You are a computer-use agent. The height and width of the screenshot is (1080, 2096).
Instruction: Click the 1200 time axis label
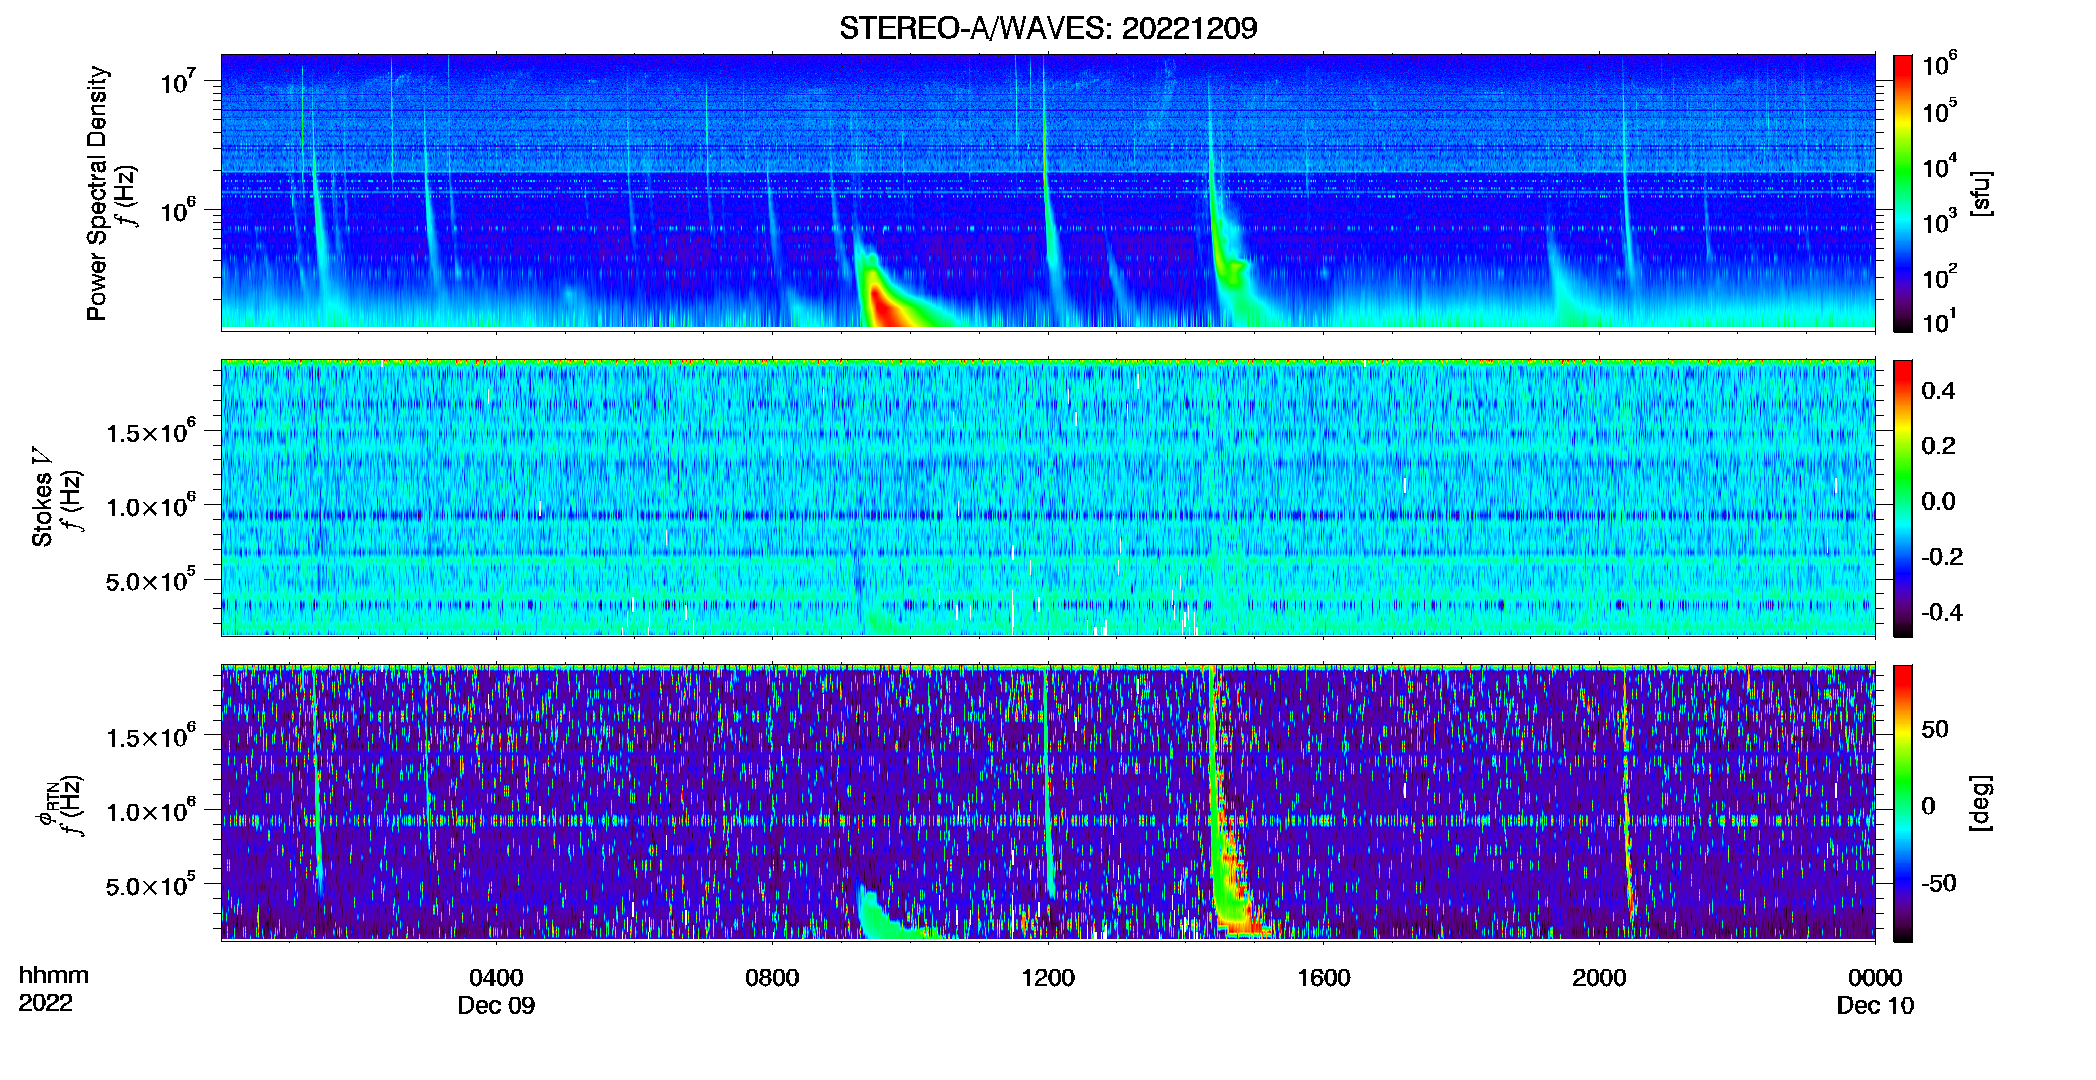point(1048,978)
